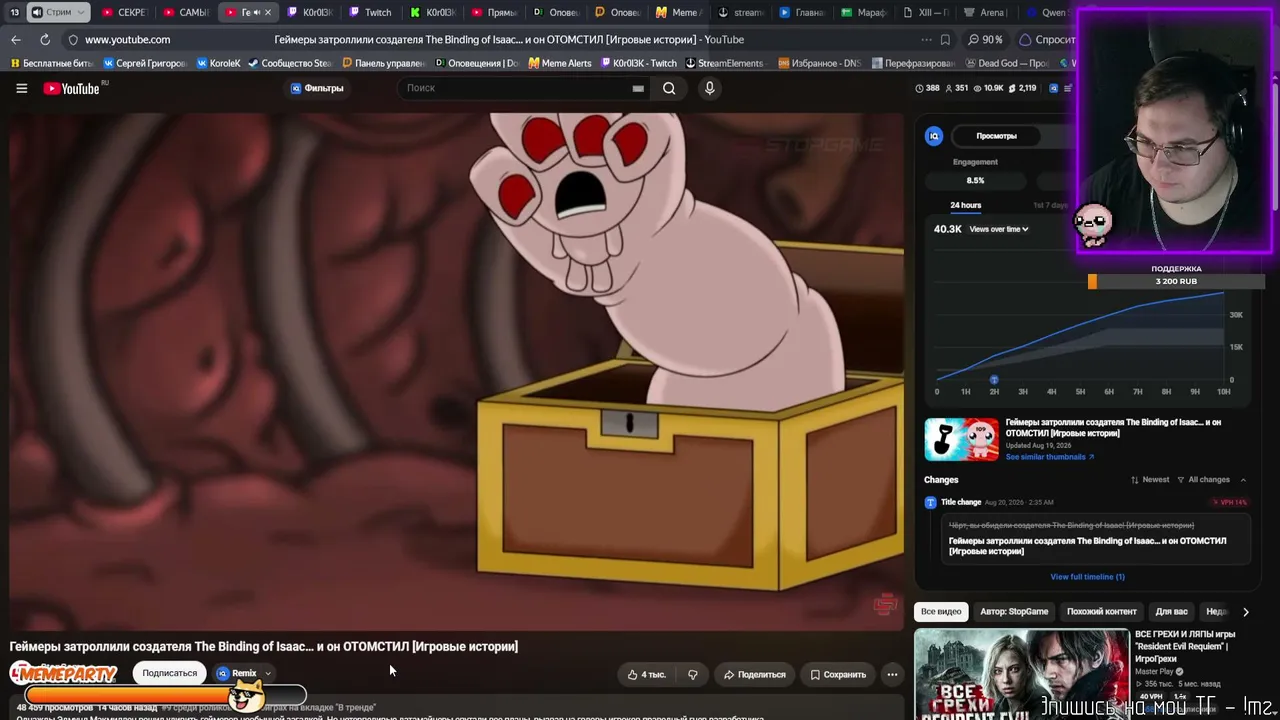Open the YouTube guide hamburger menu
1280x720 pixels.
(21, 88)
